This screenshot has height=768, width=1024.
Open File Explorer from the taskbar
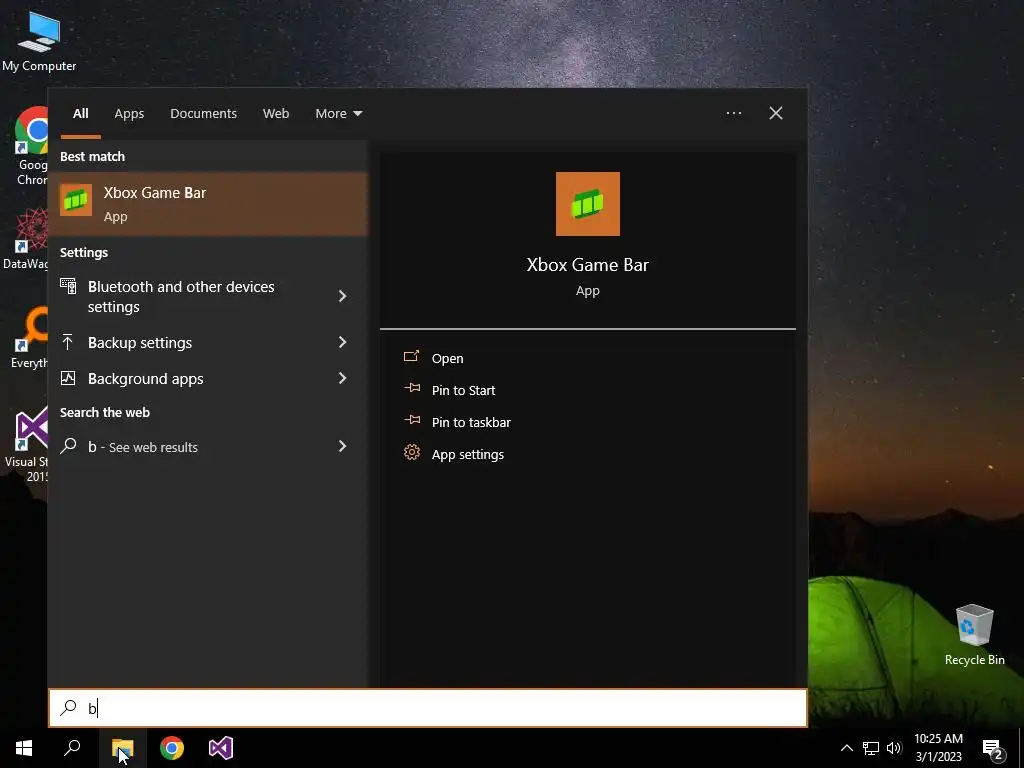(x=122, y=748)
